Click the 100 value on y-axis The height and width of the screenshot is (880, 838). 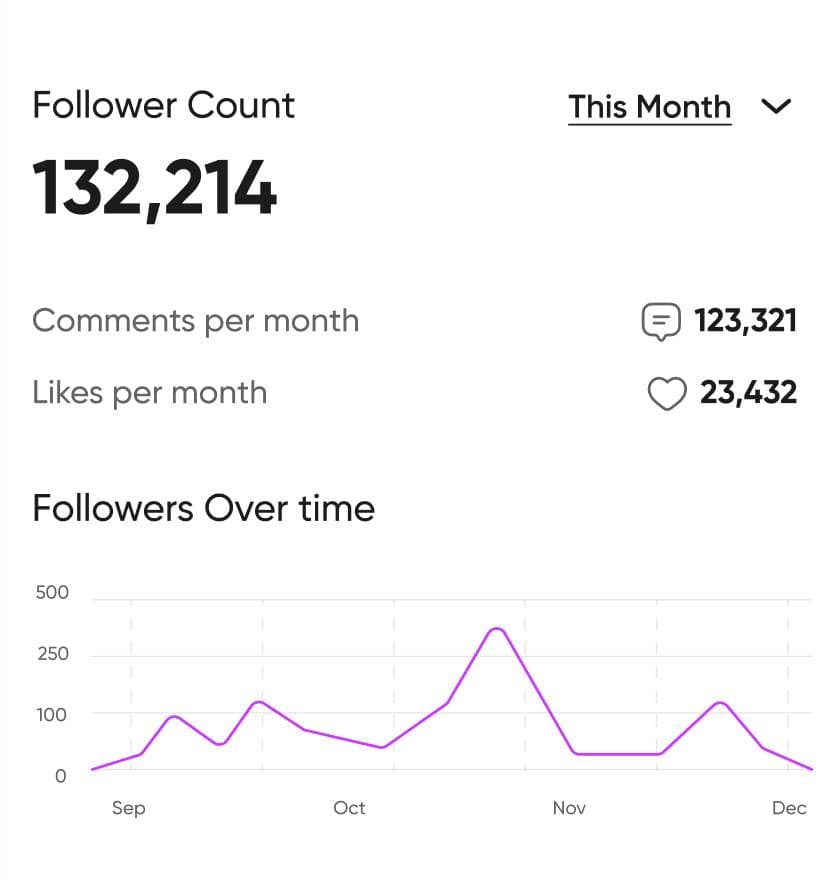click(x=52, y=715)
